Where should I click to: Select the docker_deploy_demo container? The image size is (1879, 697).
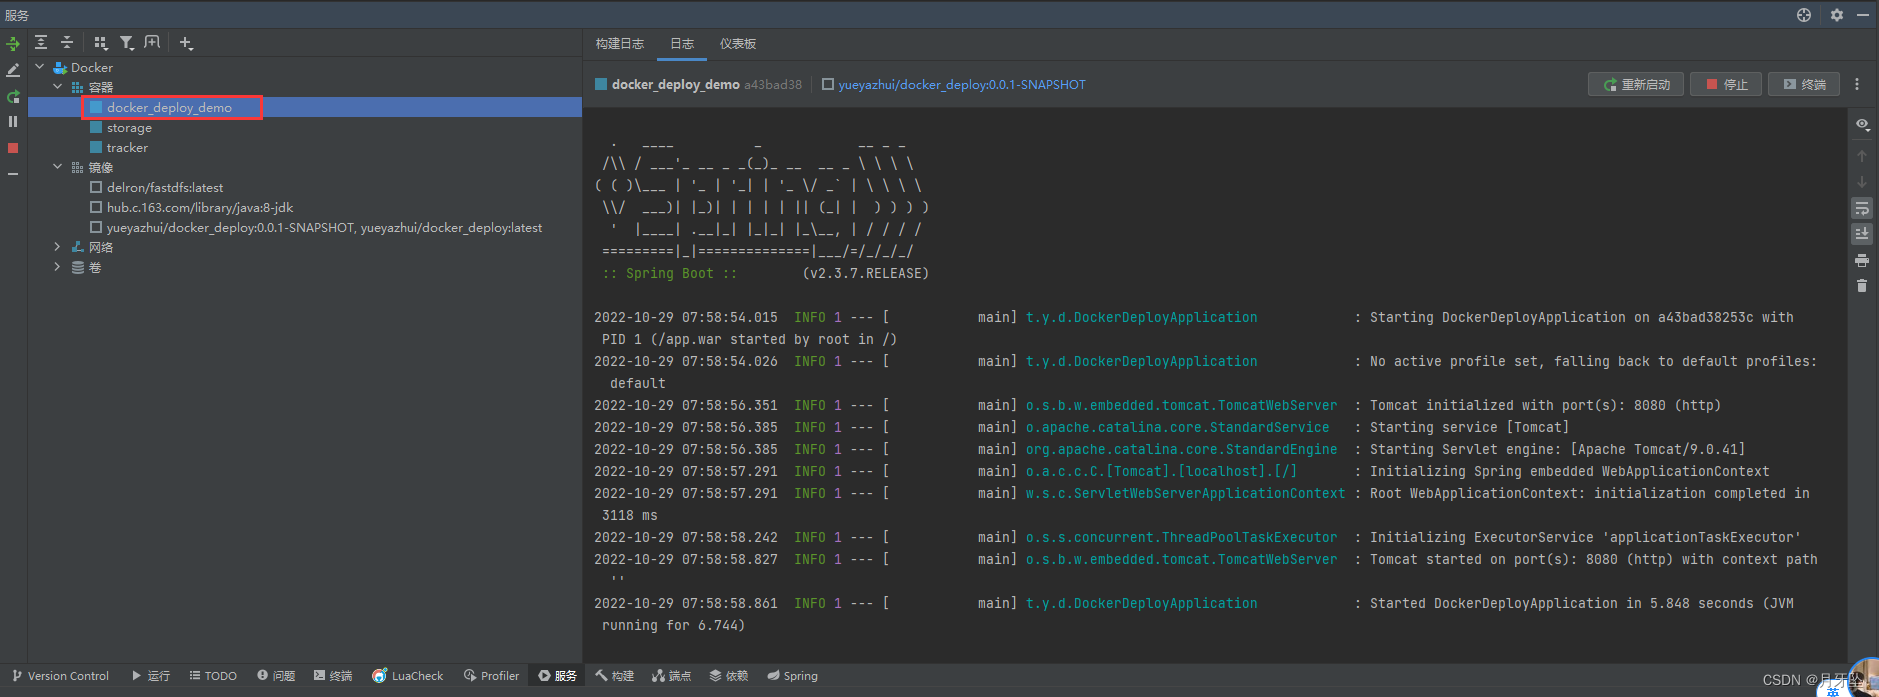tap(305, 107)
